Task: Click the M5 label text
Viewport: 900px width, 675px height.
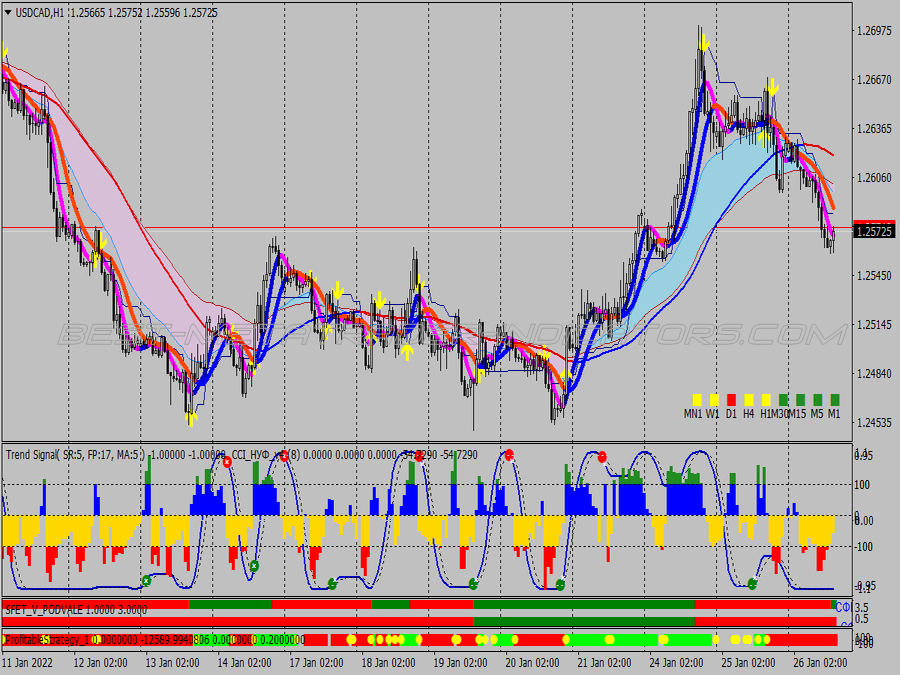Action: click(817, 414)
